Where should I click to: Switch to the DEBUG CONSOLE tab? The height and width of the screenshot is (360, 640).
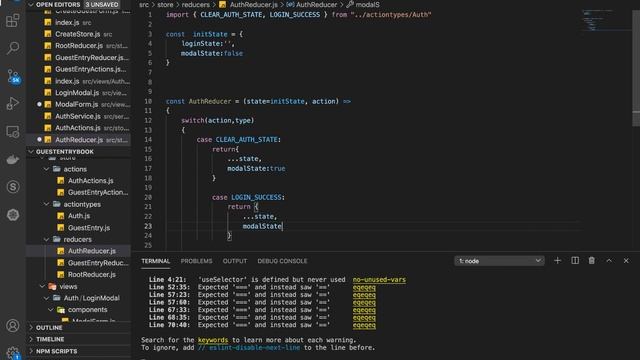point(282,261)
